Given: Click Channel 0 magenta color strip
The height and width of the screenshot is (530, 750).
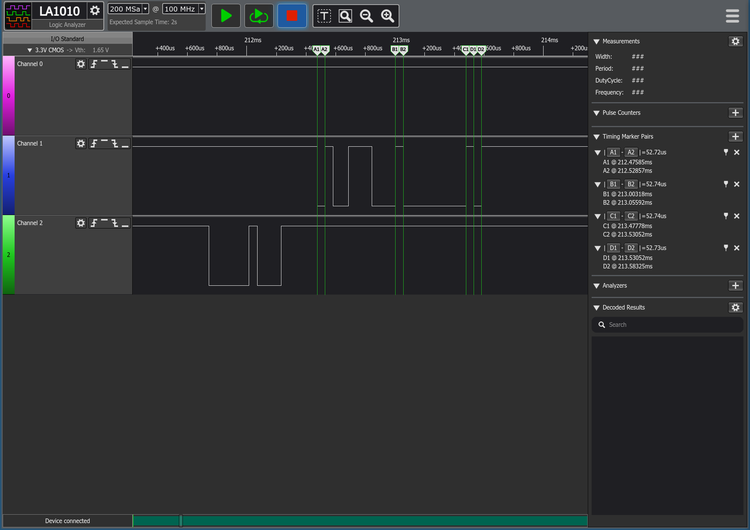Looking at the screenshot, I should (9, 95).
